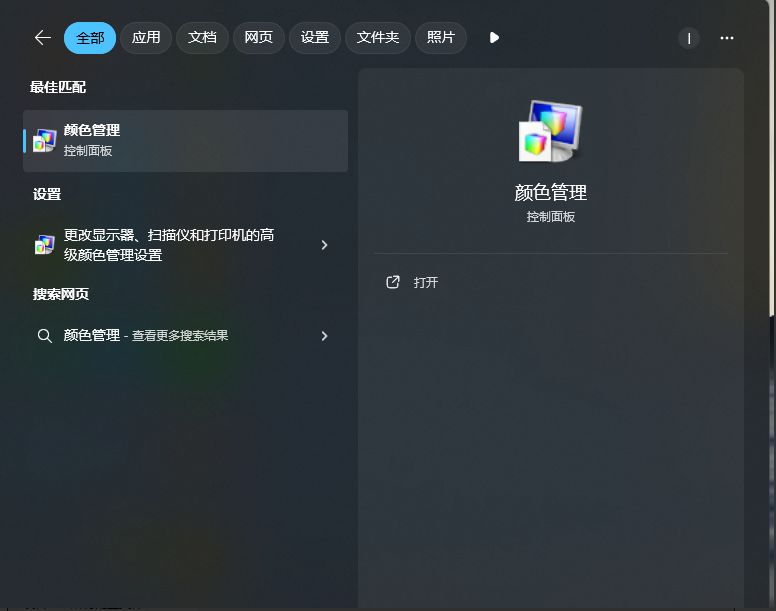The width and height of the screenshot is (776, 611).
Task: Switch to the 设置 filter tab
Action: (315, 38)
